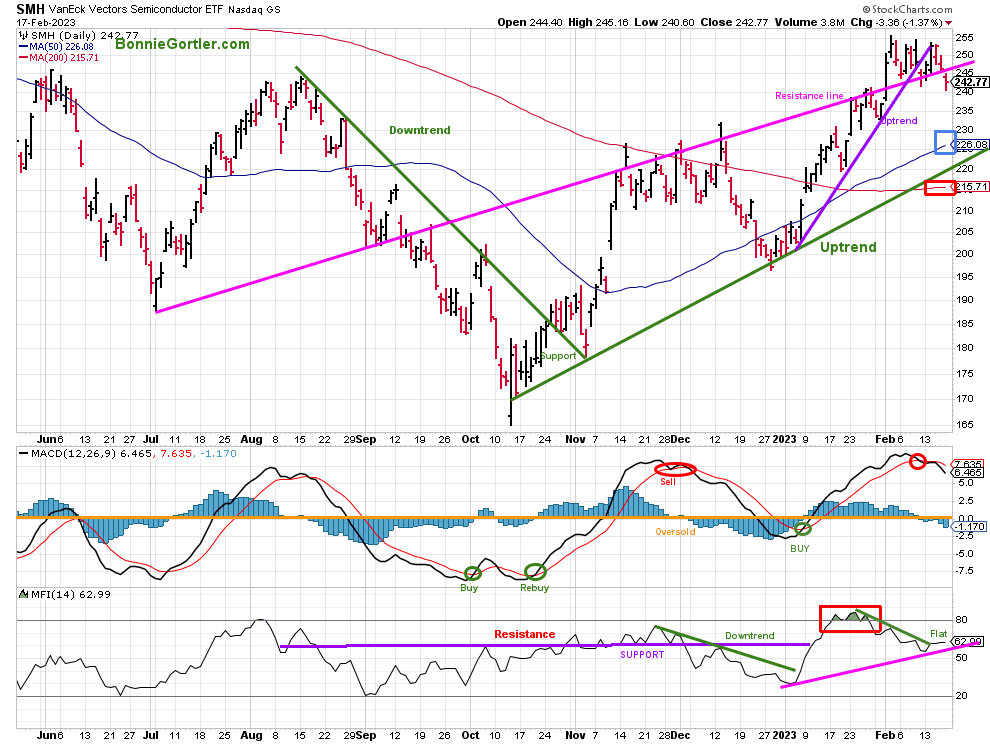Click the 215.71 MA200 price tag
This screenshot has height=744, width=990.
[971, 187]
